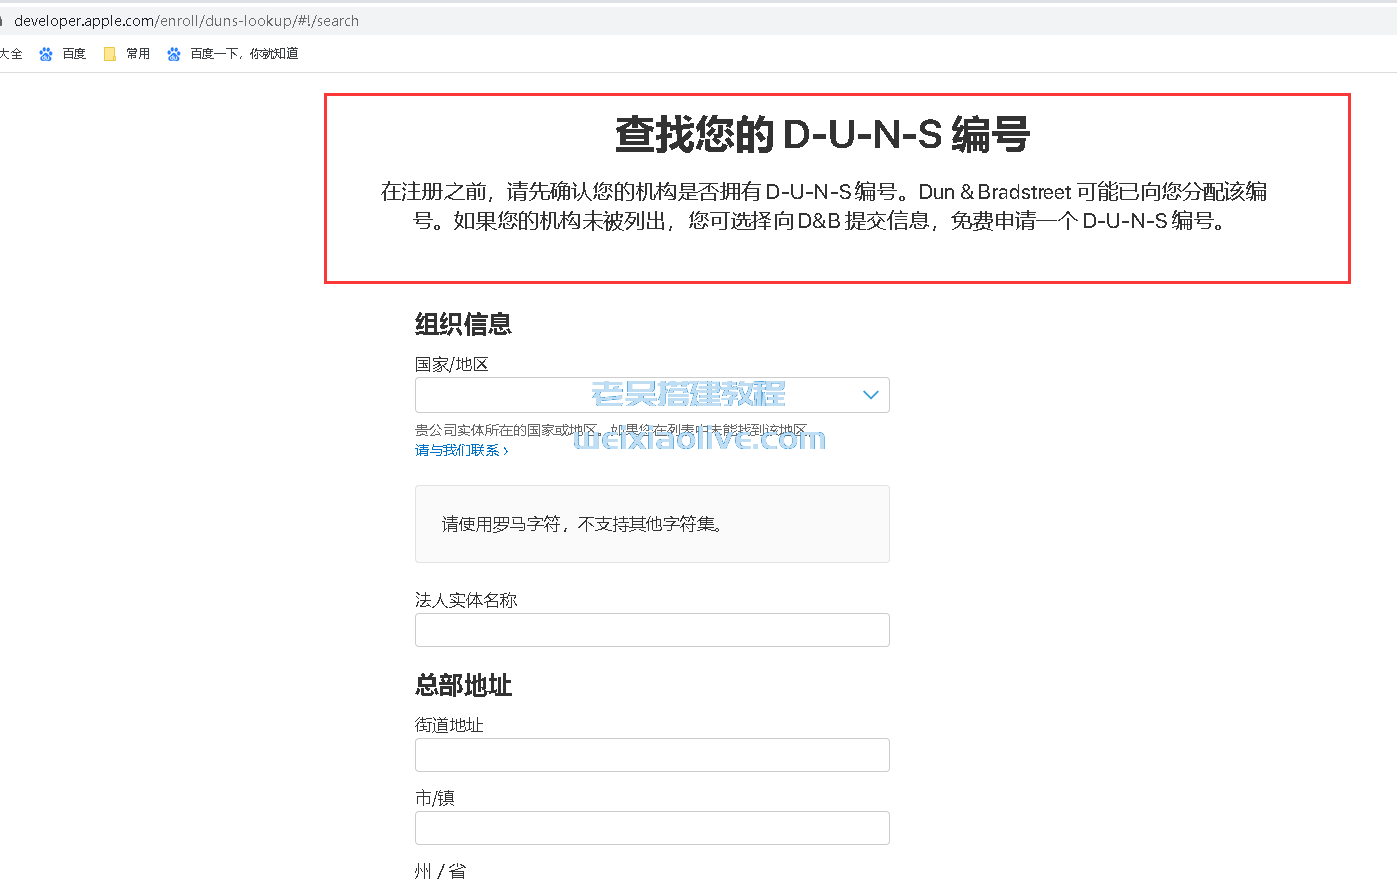1397x880 pixels.
Task: Click the Baidu paw icon next to 百度
Action: 45,53
